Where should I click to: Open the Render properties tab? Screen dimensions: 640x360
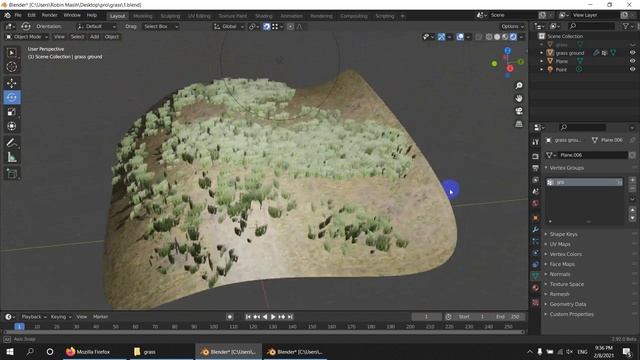(x=536, y=156)
